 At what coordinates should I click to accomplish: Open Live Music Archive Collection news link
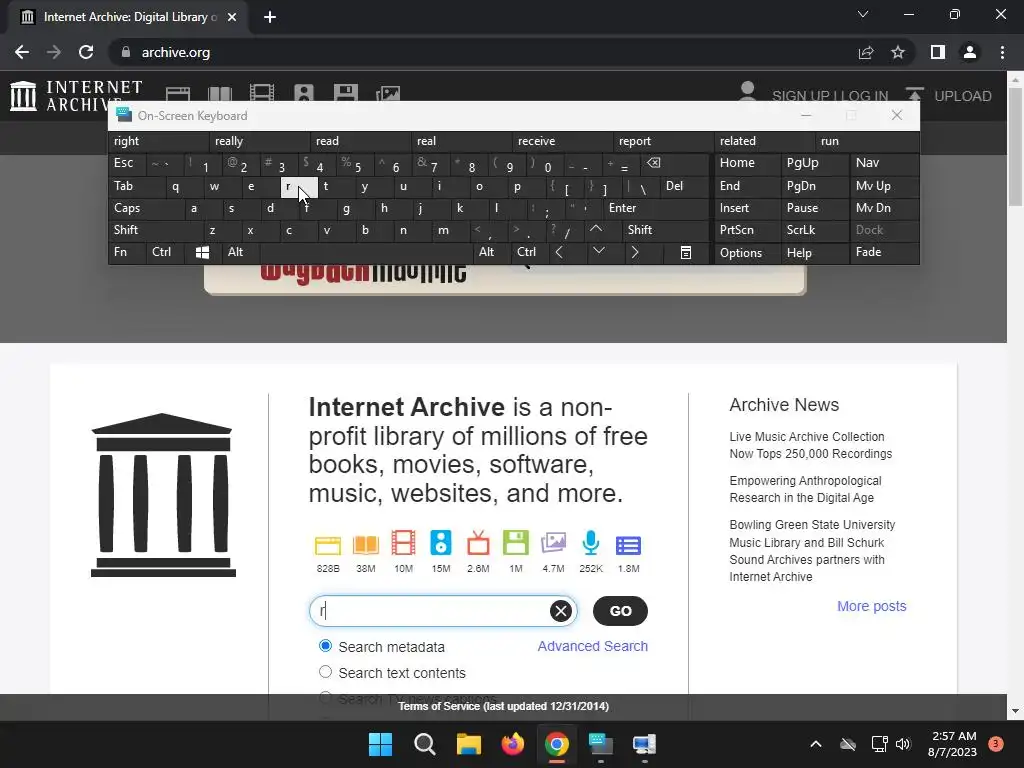810,445
